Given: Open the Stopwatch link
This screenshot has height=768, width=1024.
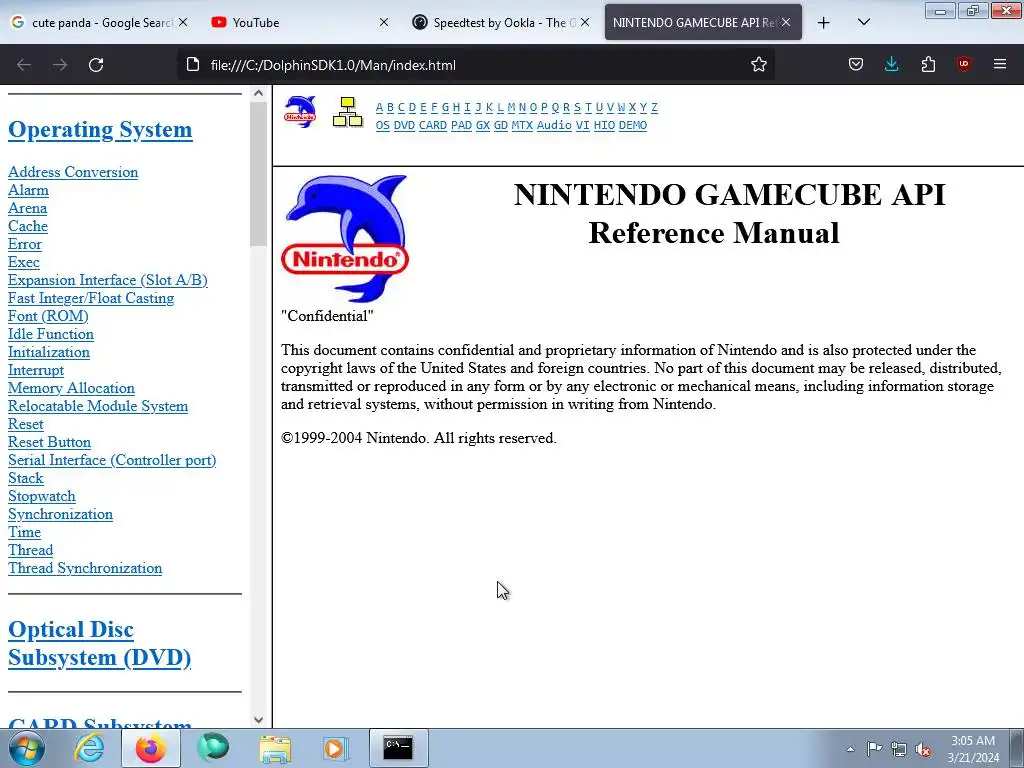Looking at the screenshot, I should click(42, 496).
